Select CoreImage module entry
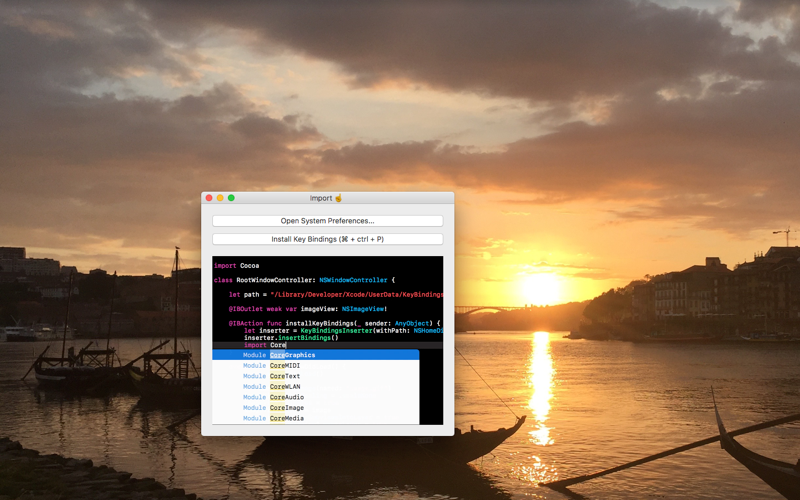 pyautogui.click(x=287, y=408)
